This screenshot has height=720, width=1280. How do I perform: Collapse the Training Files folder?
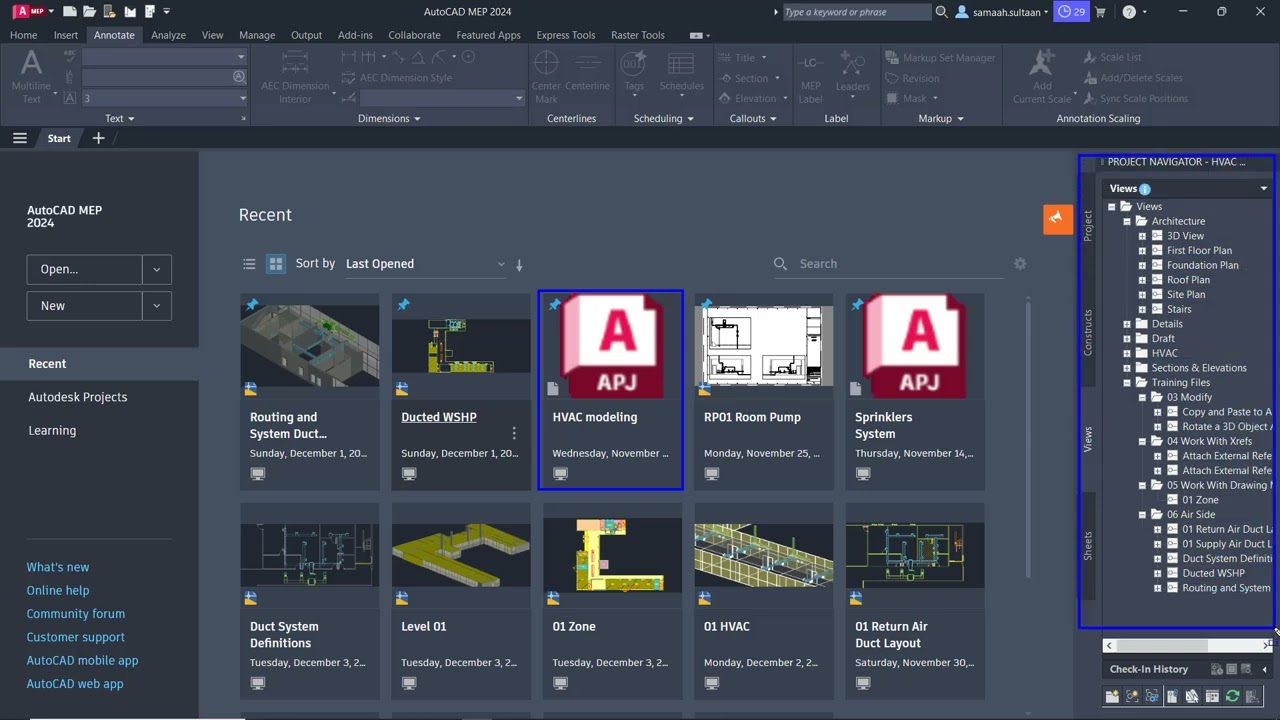tap(1127, 383)
